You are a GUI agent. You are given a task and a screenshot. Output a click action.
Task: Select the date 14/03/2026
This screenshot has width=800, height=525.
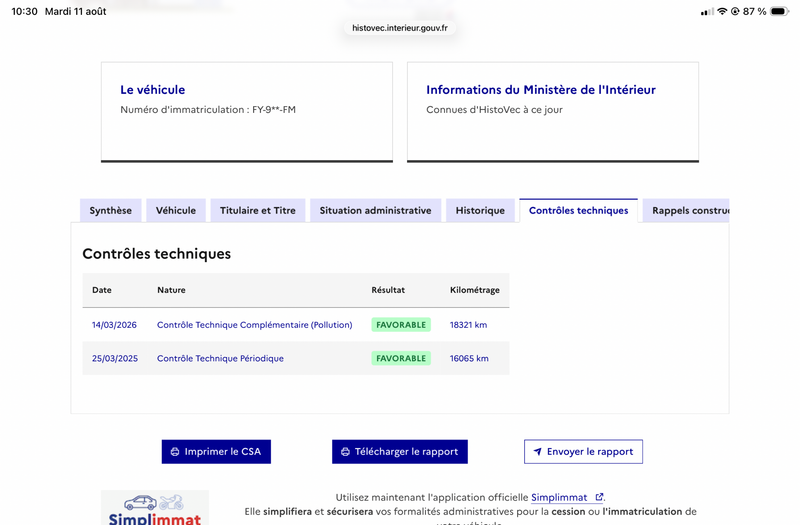click(x=114, y=324)
